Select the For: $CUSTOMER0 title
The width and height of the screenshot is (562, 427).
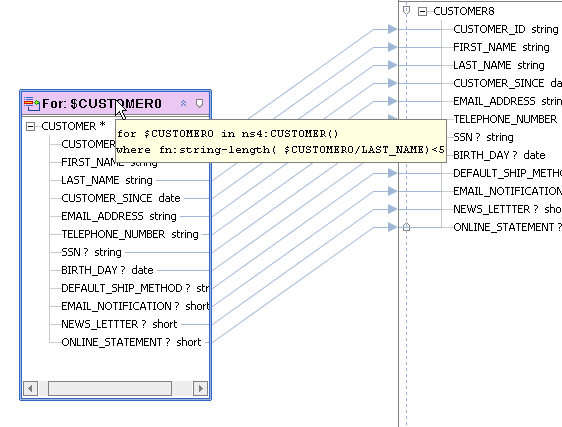click(102, 104)
